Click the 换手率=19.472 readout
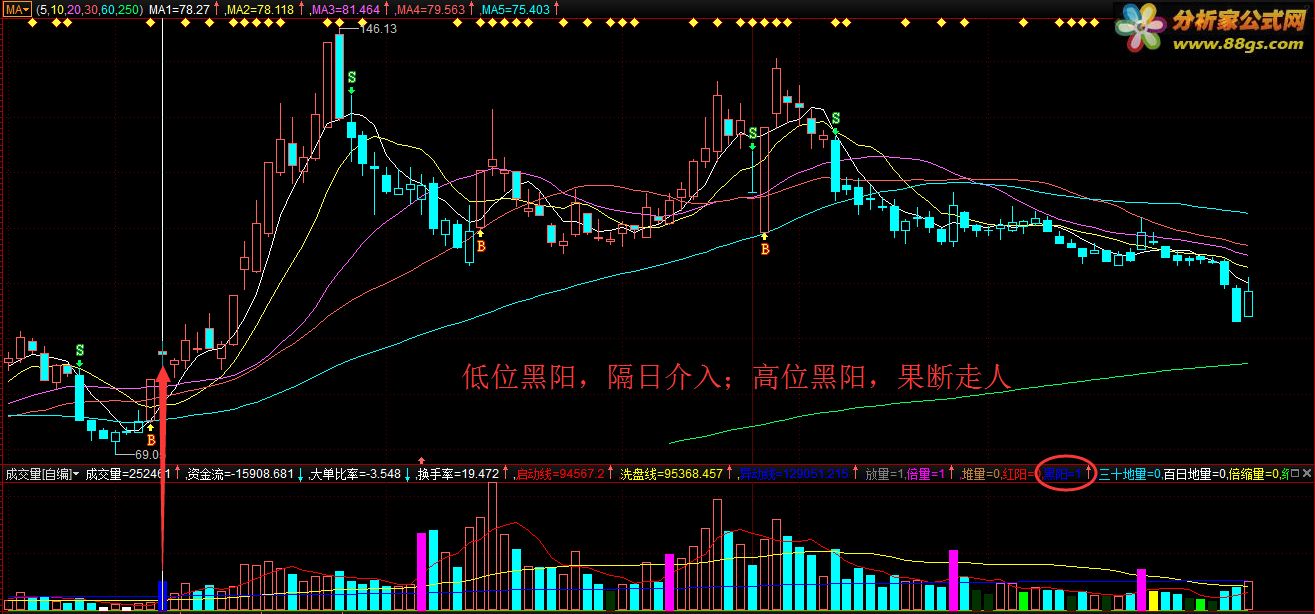Screen dimensions: 1315x614 pos(458,474)
